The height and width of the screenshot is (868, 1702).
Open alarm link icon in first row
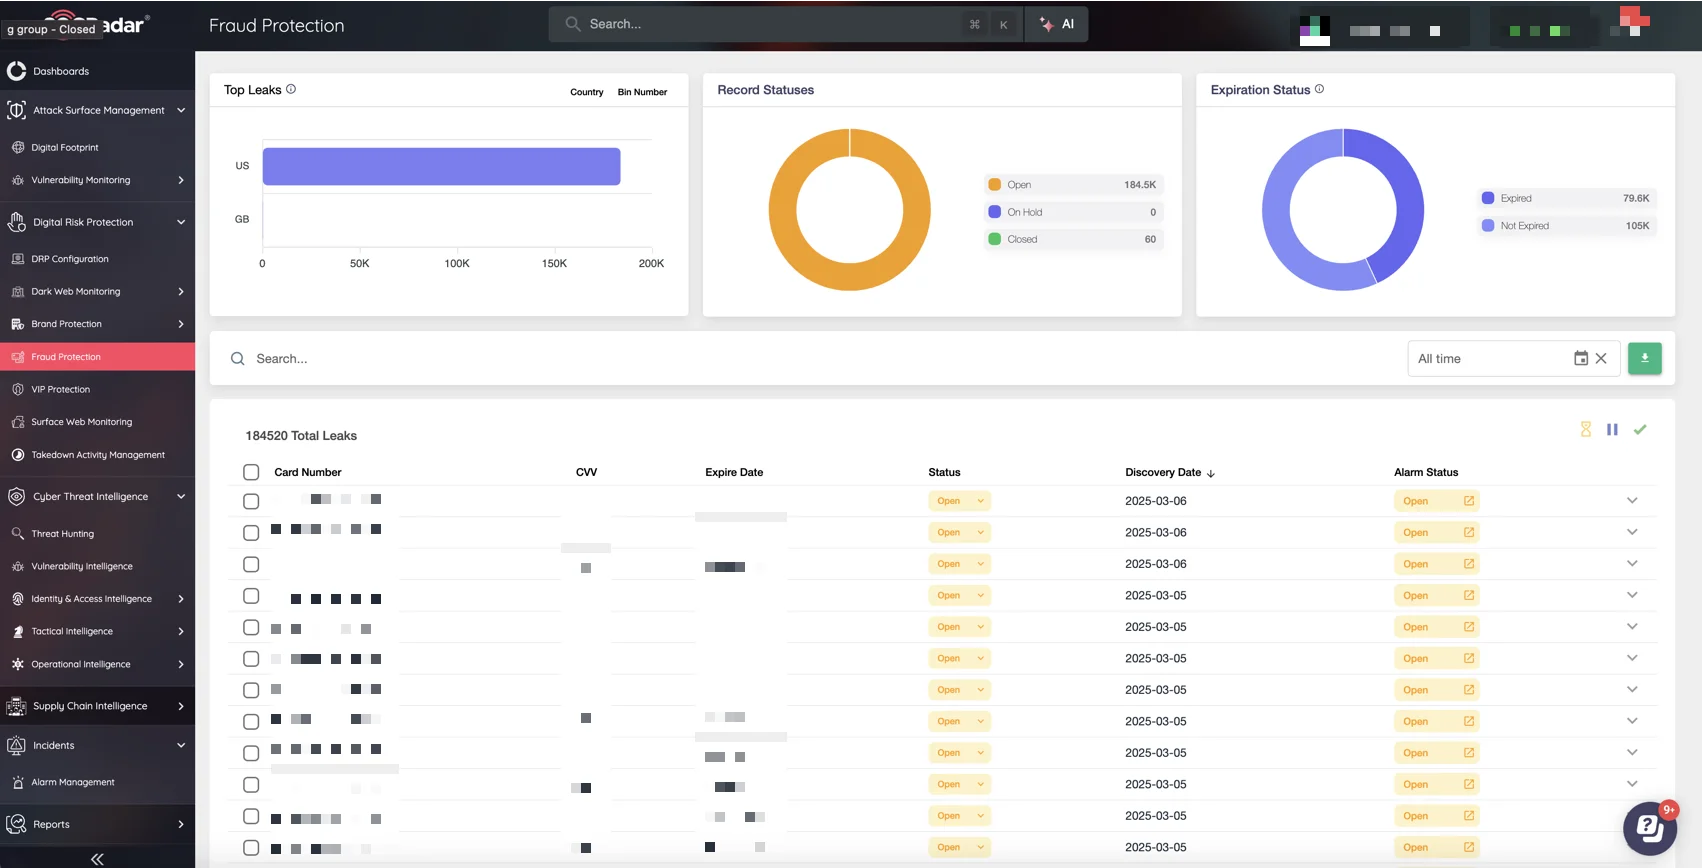tap(1469, 501)
